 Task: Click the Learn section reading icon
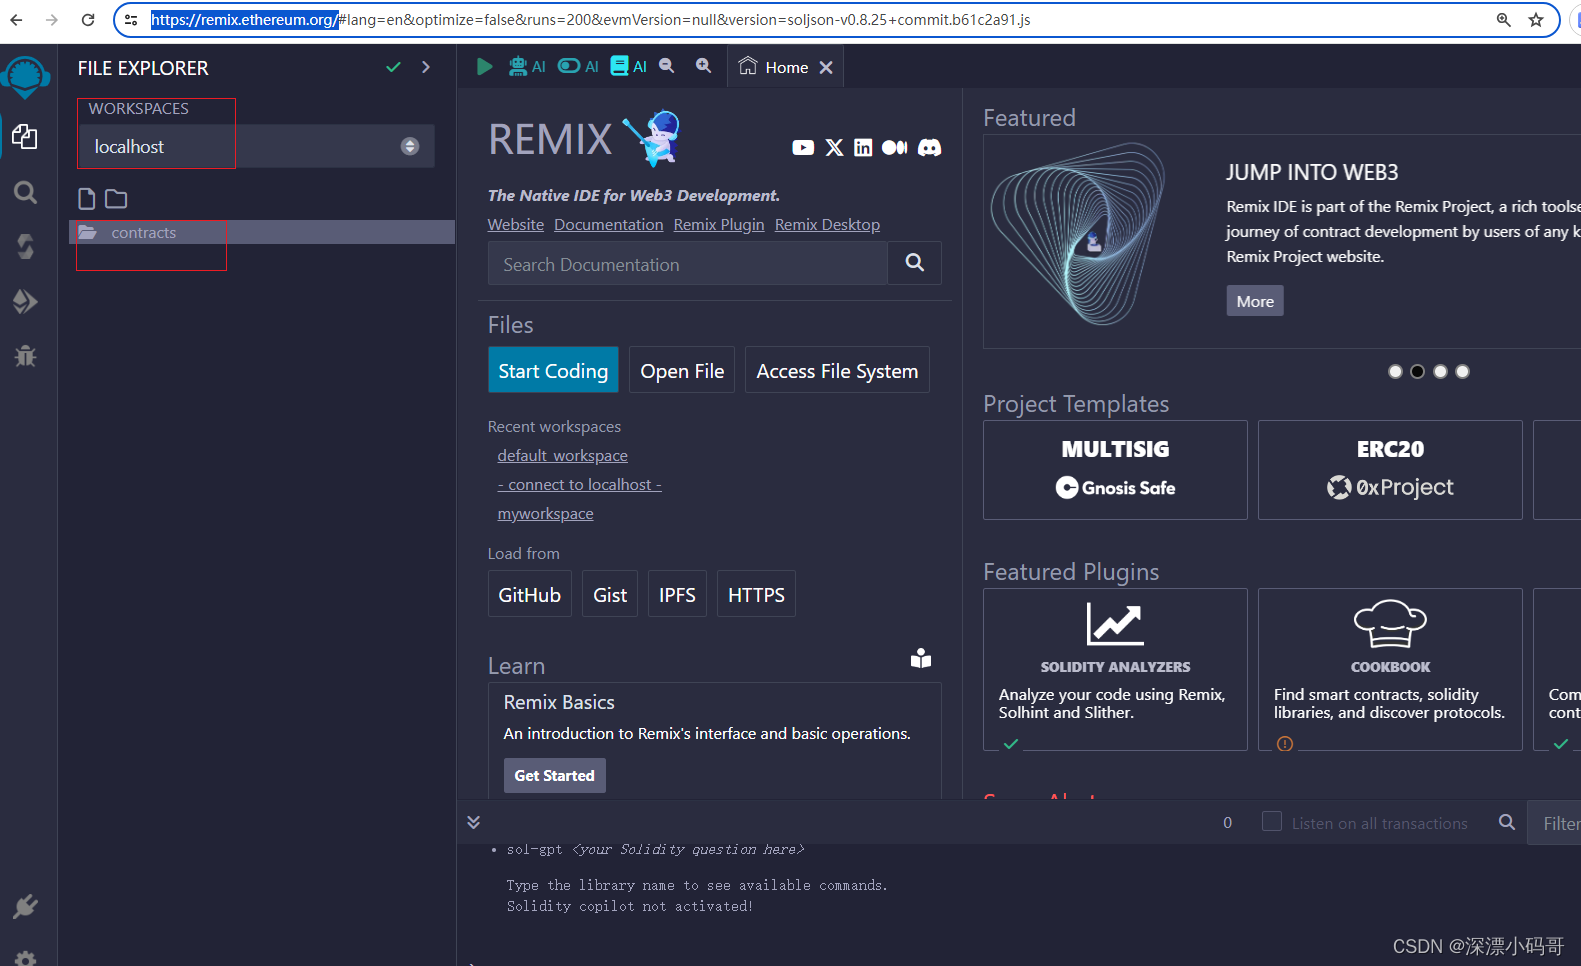pyautogui.click(x=921, y=658)
